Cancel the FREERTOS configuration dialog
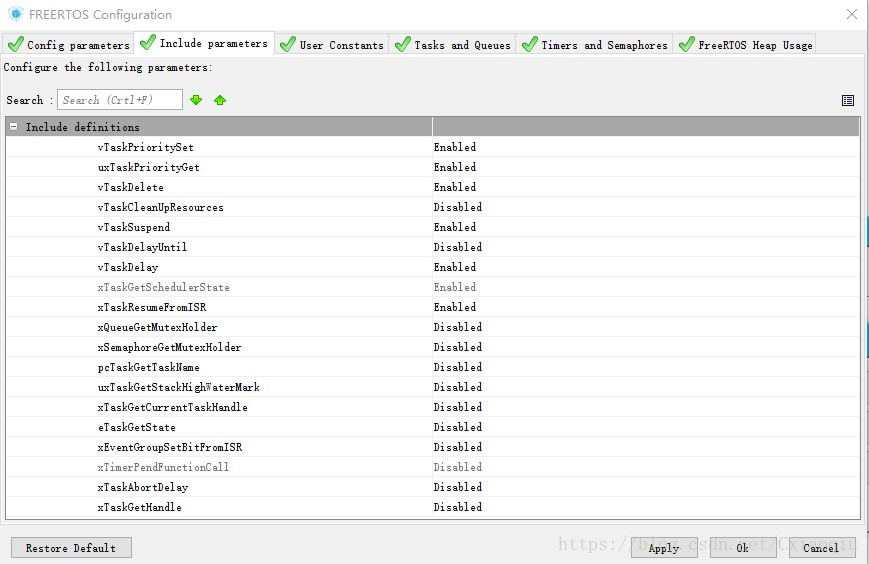This screenshot has width=869, height=564. click(821, 547)
